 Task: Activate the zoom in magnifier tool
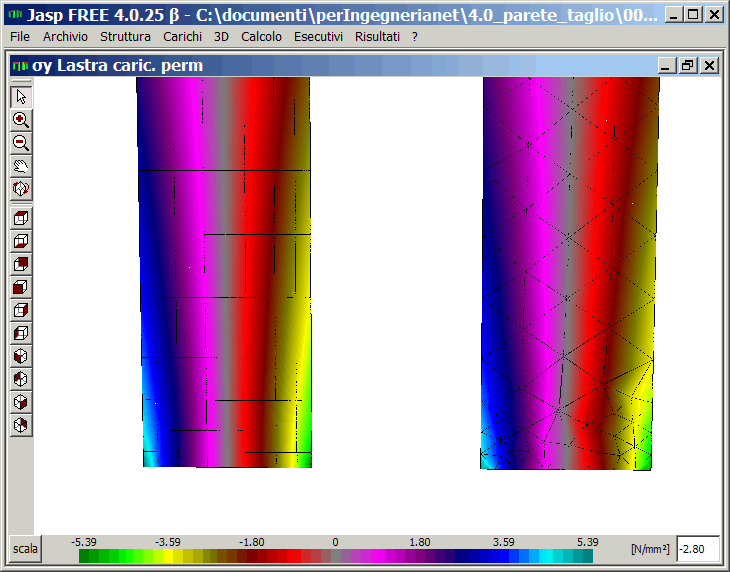click(x=21, y=120)
